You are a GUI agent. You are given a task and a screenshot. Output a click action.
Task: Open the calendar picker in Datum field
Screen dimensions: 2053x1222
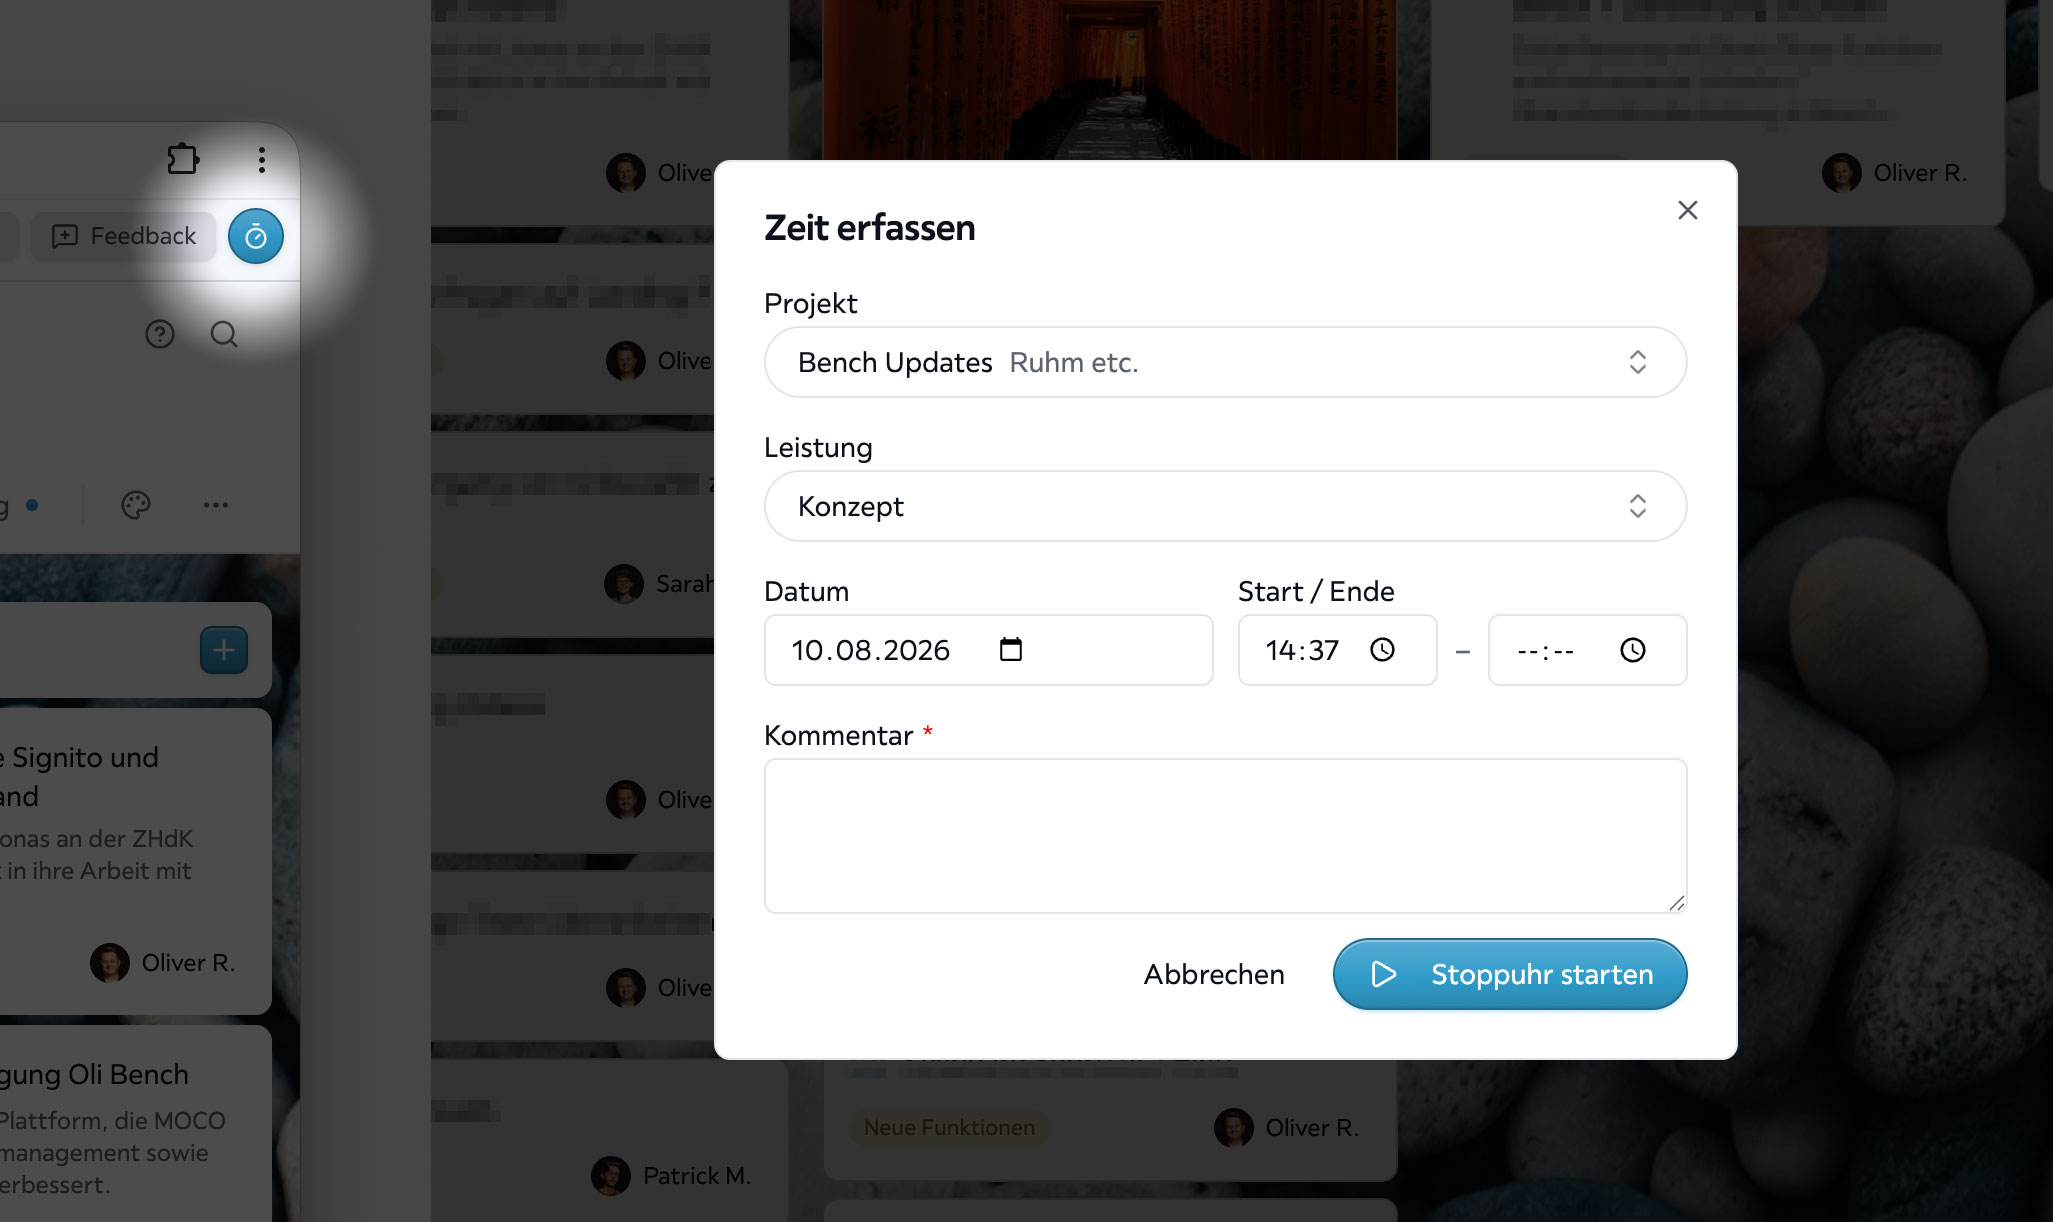point(1011,650)
